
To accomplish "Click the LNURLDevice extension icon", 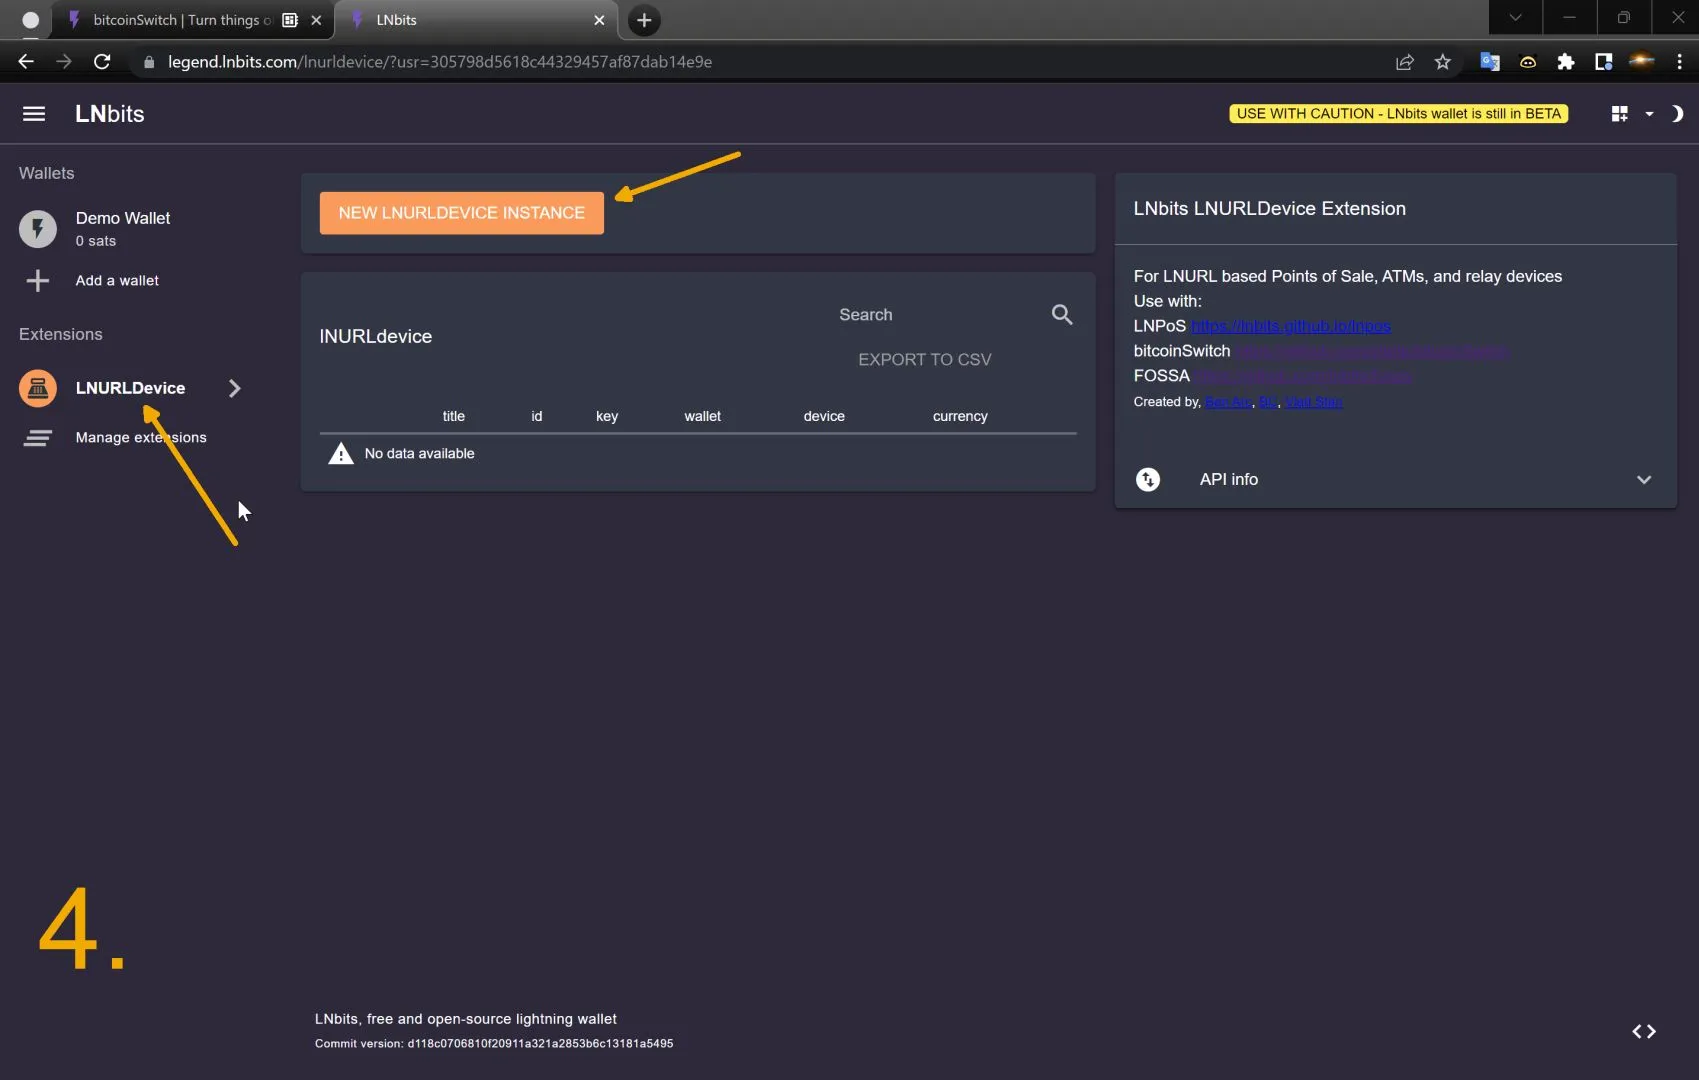I will pyautogui.click(x=38, y=388).
